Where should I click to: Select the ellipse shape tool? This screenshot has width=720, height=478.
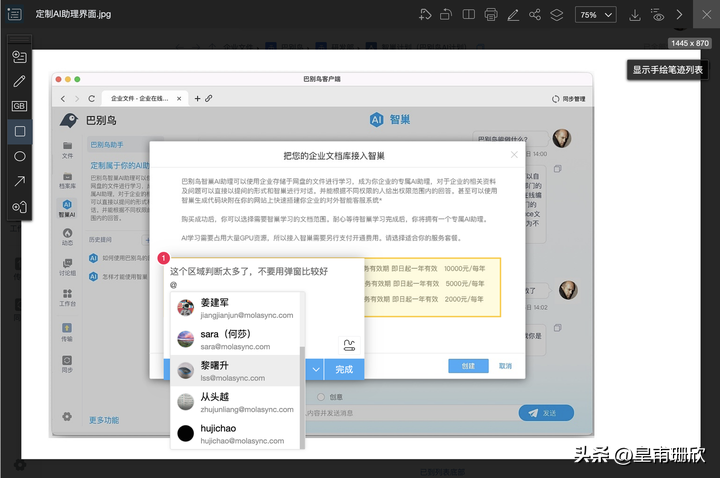[19, 156]
